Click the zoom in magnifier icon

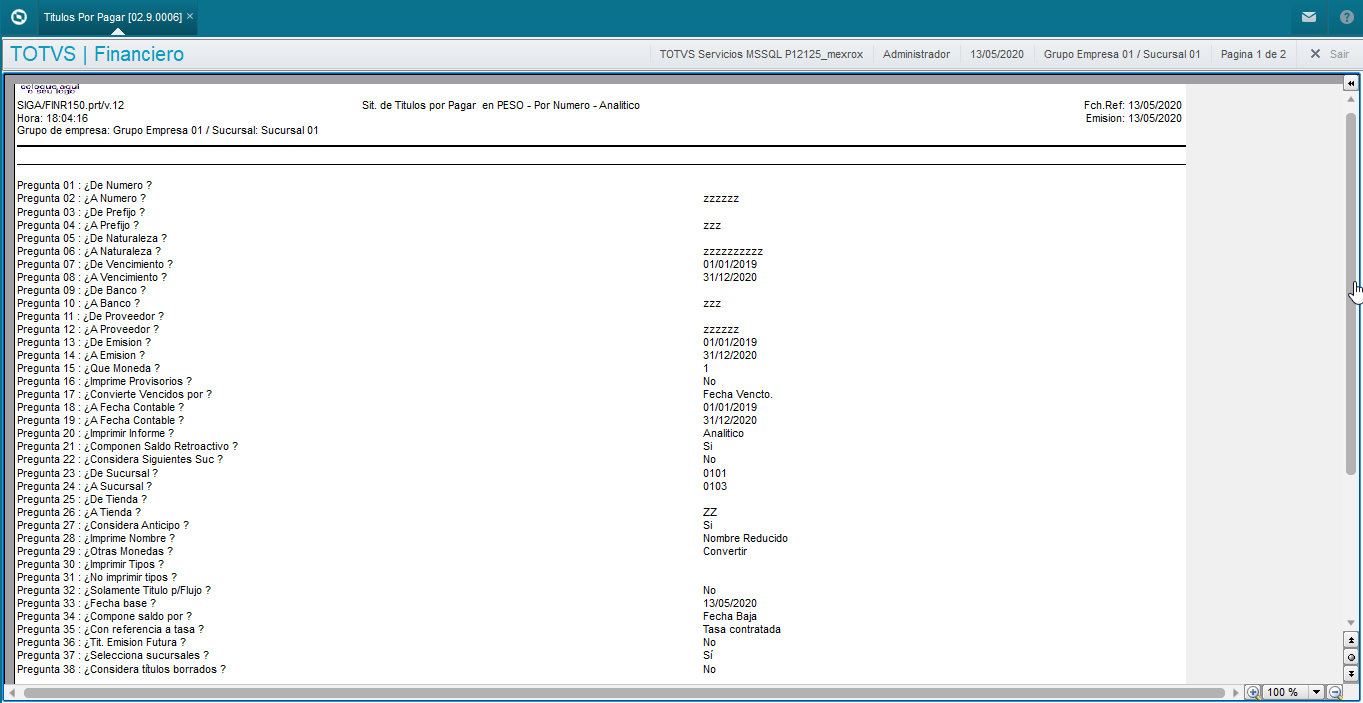click(x=1253, y=692)
